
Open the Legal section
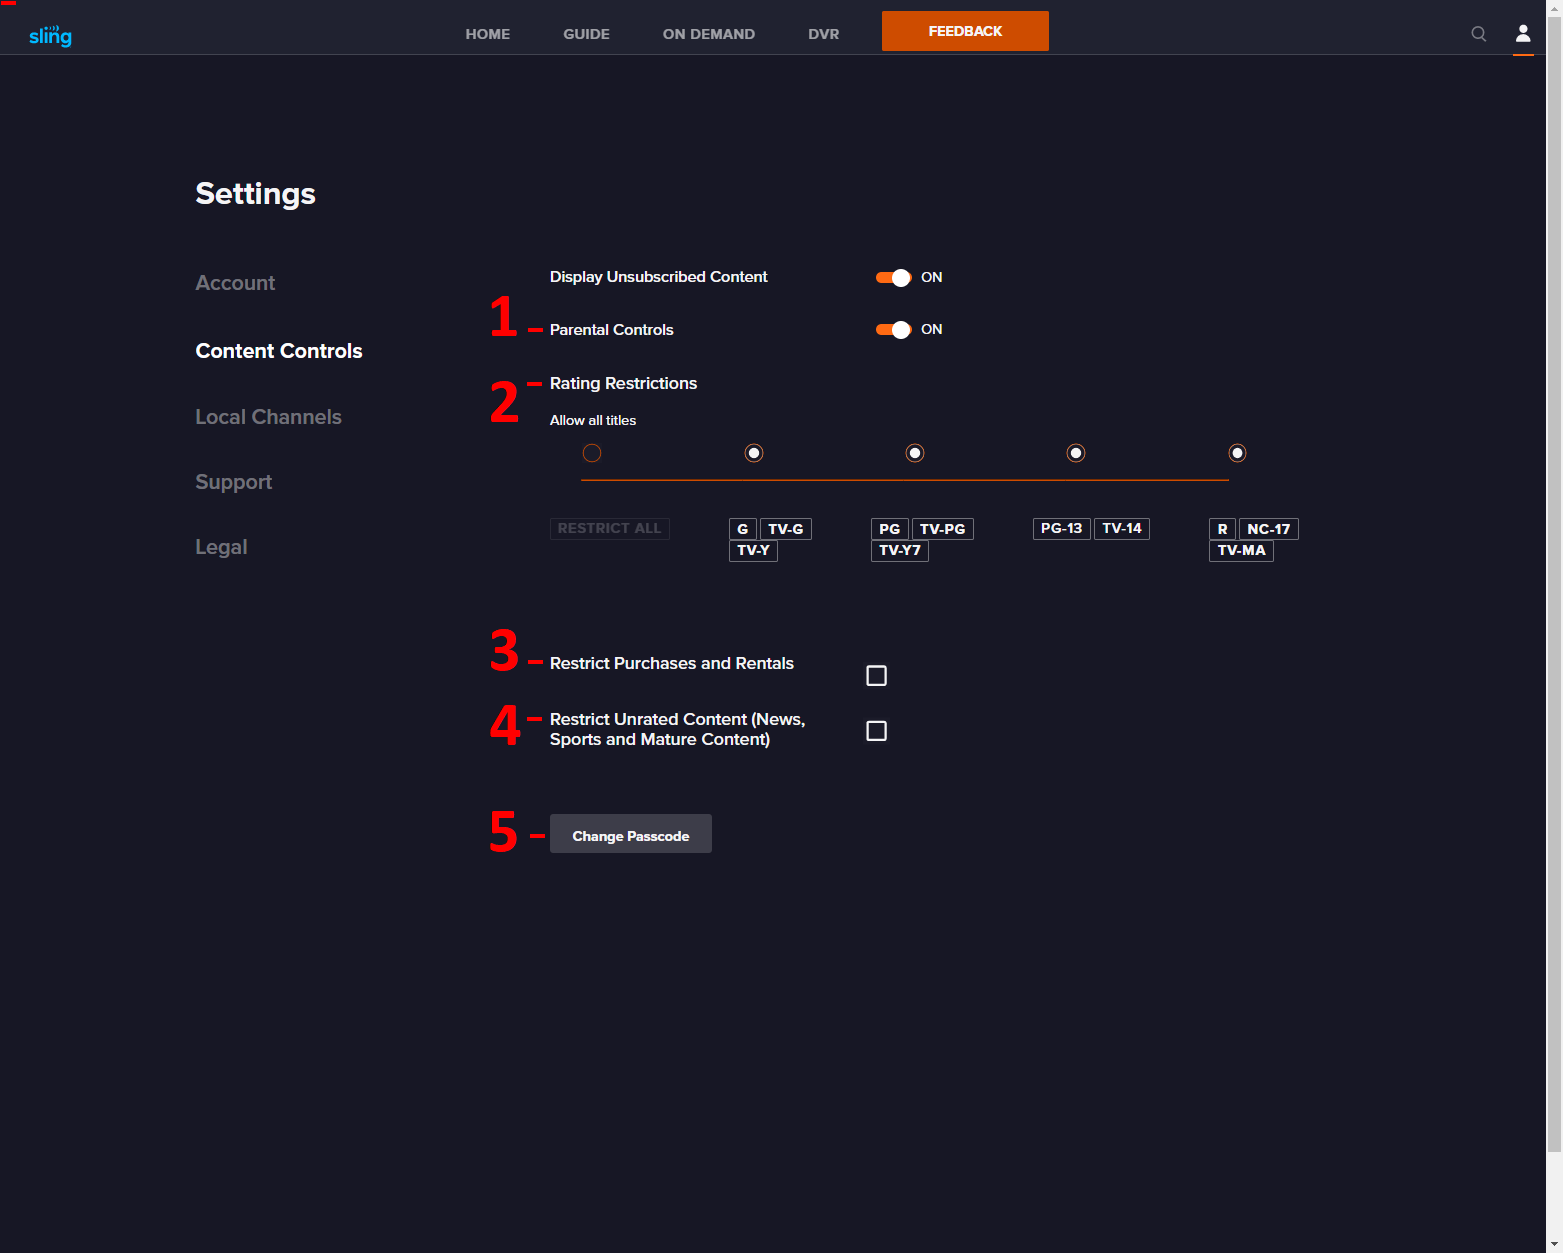coord(221,547)
